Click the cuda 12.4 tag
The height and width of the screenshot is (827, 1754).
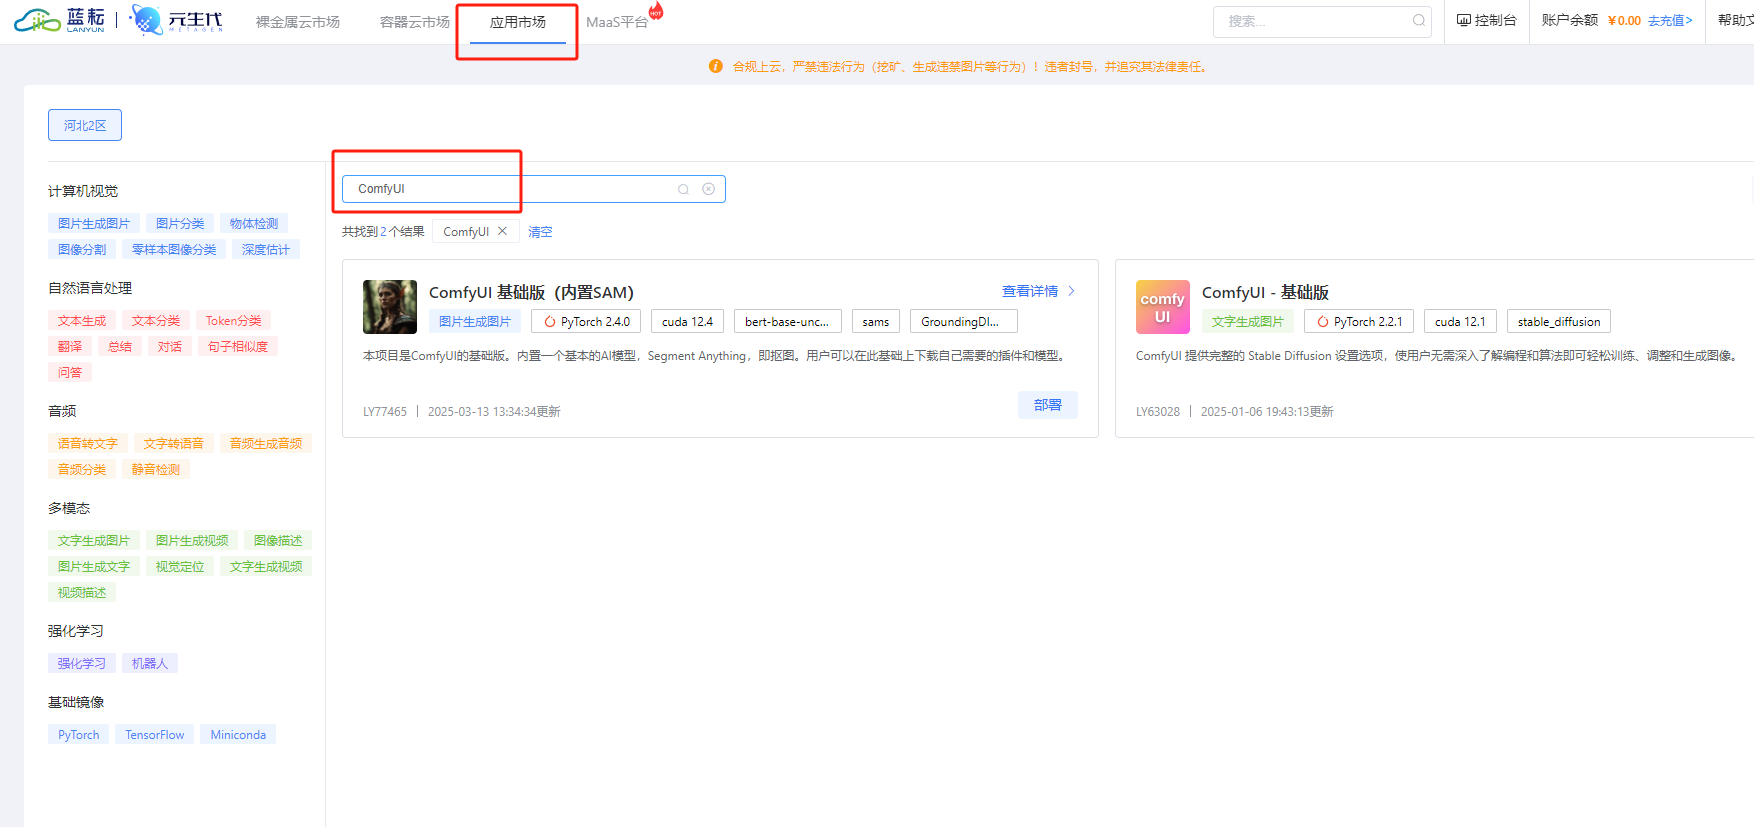tap(688, 322)
